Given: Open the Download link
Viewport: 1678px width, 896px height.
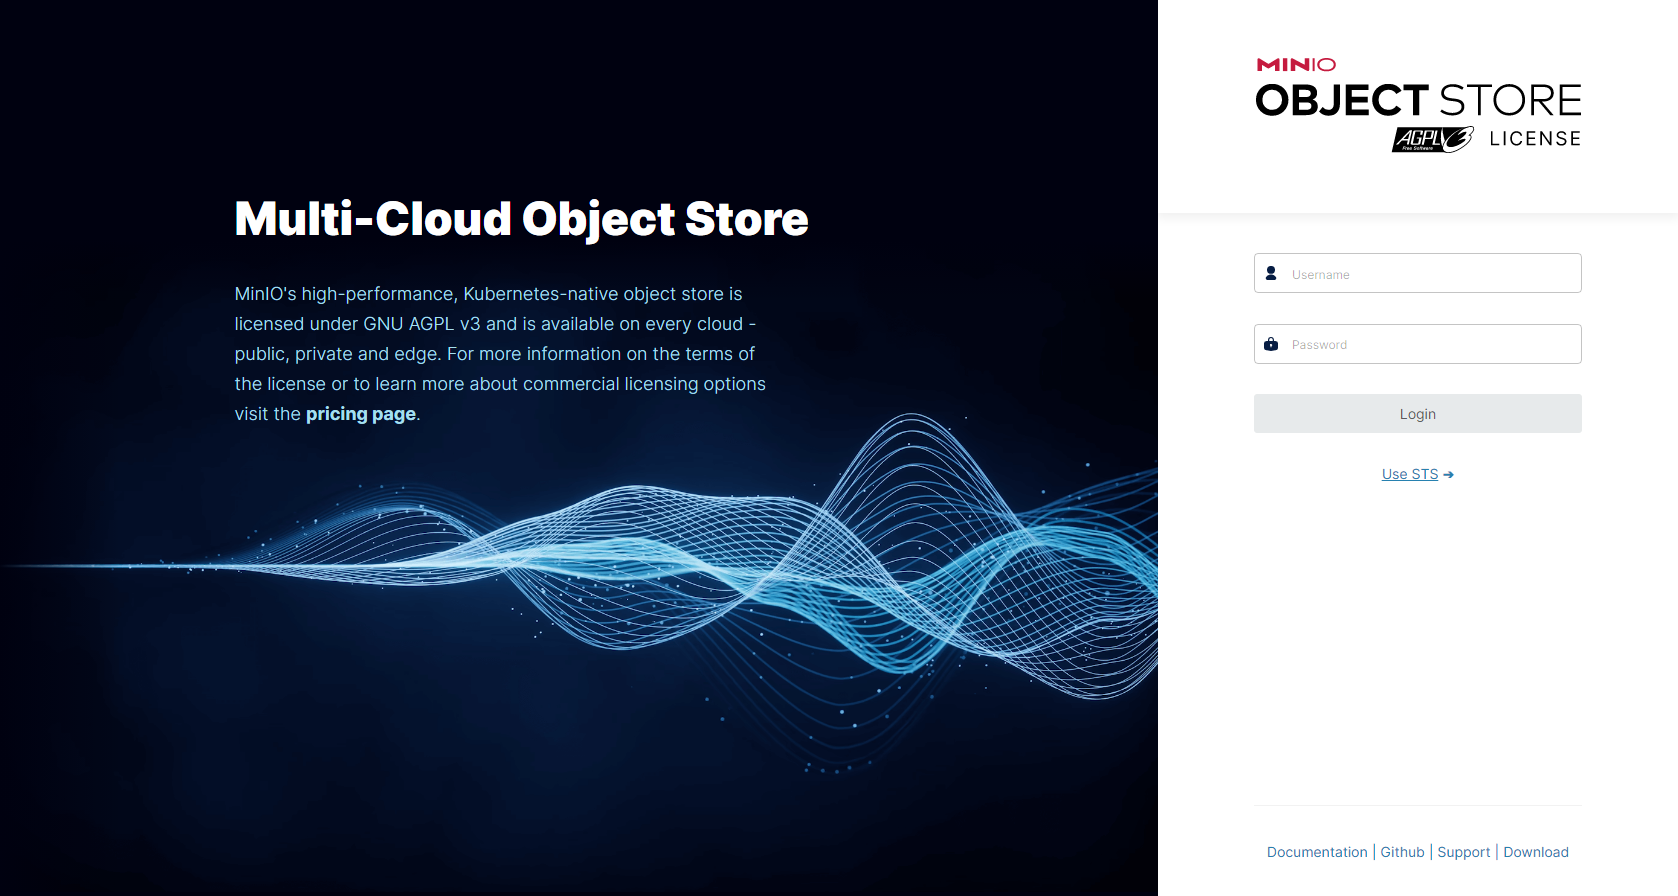Looking at the screenshot, I should tap(1536, 852).
